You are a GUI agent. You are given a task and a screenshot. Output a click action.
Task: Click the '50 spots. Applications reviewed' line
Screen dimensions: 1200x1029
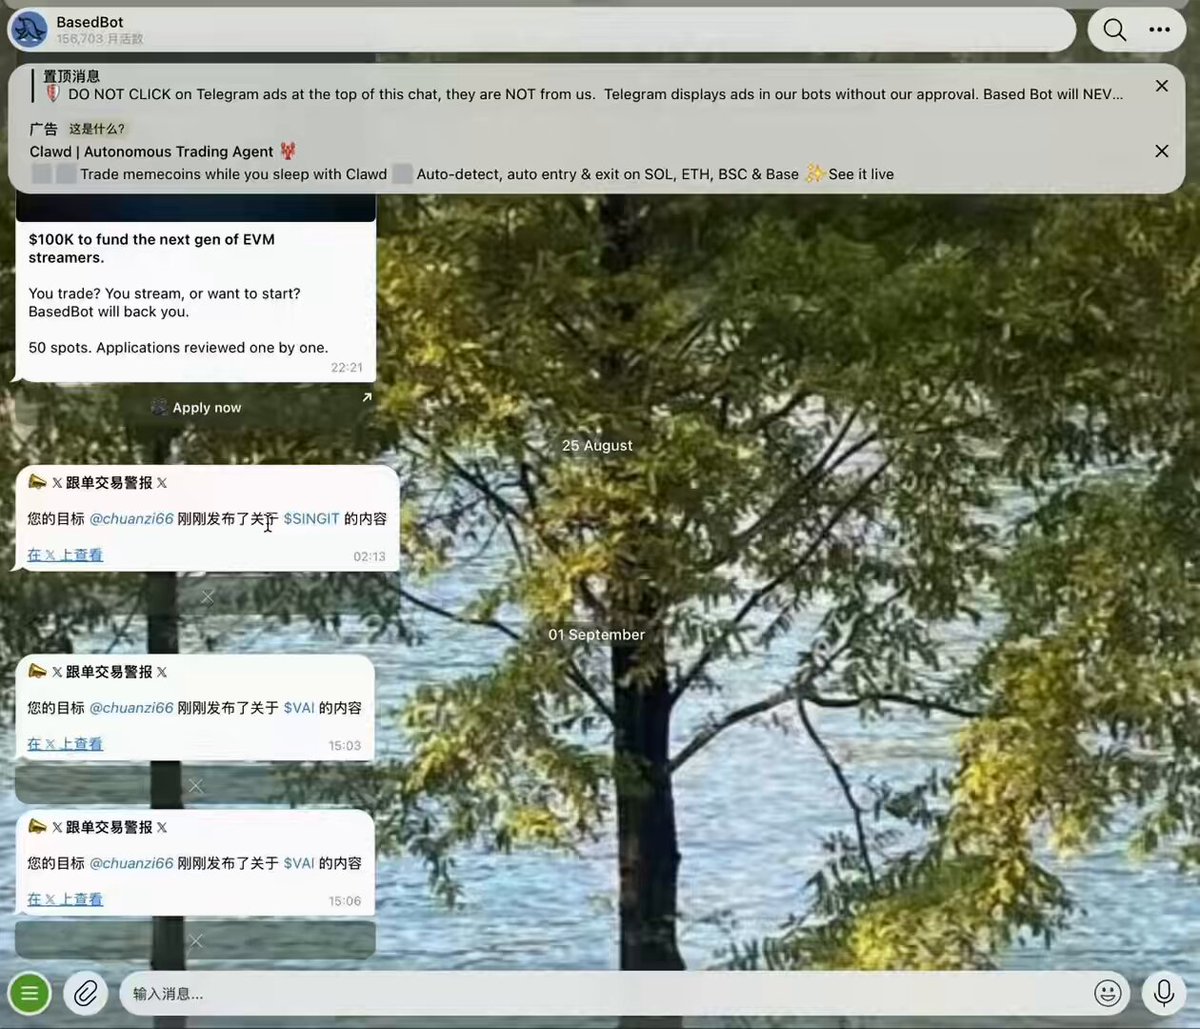pyautogui.click(x=178, y=348)
